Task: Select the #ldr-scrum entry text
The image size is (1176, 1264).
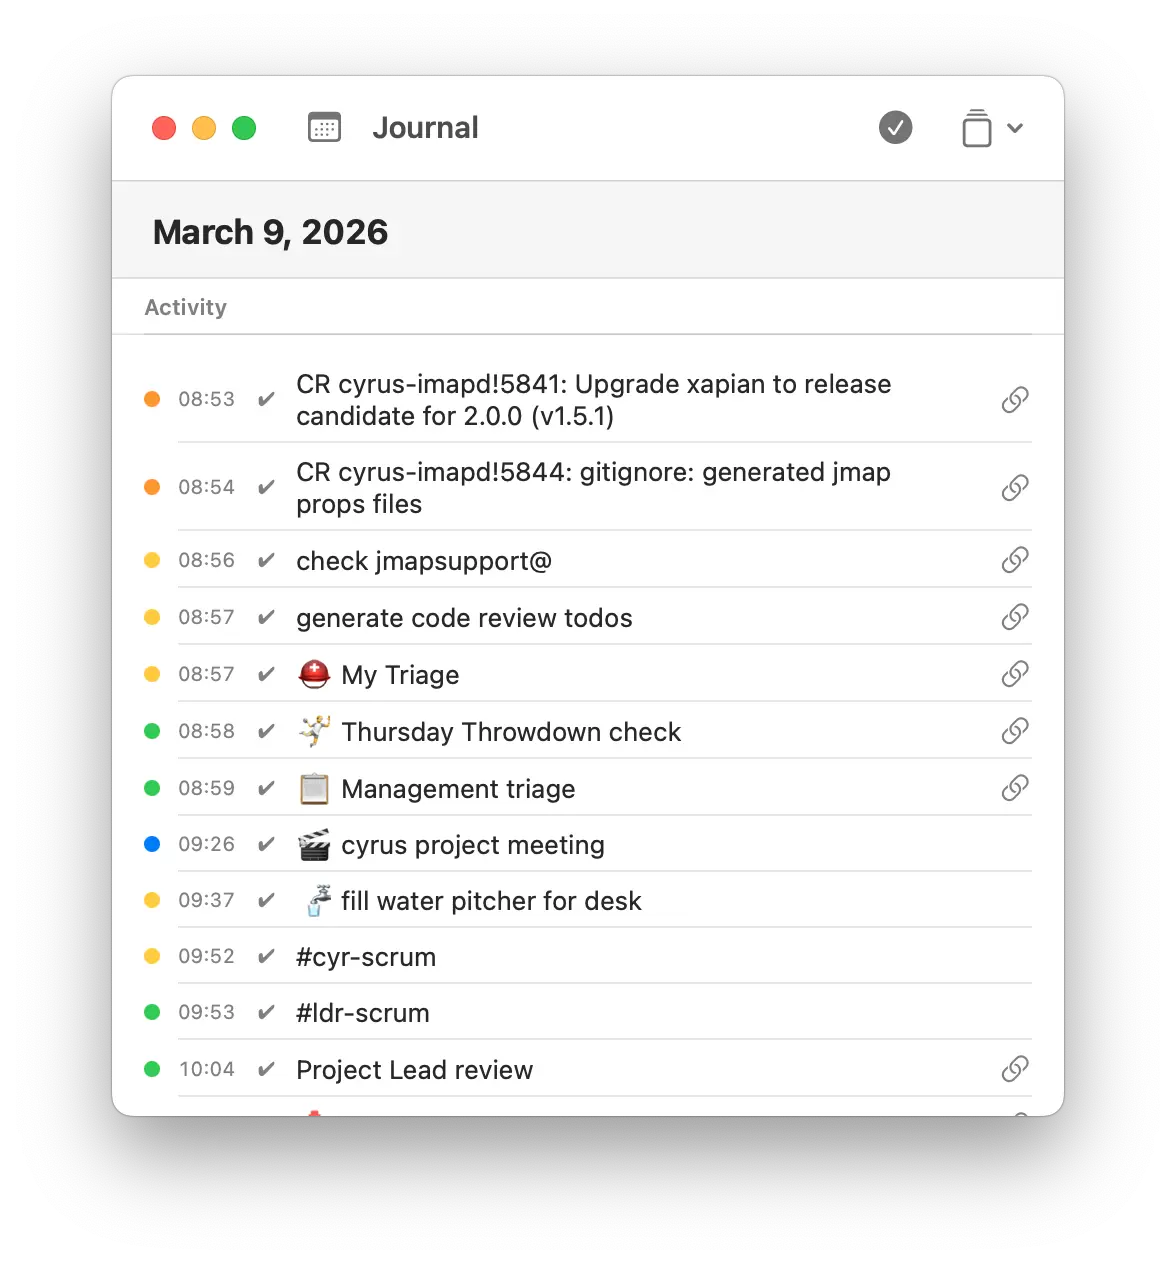Action: [362, 1013]
